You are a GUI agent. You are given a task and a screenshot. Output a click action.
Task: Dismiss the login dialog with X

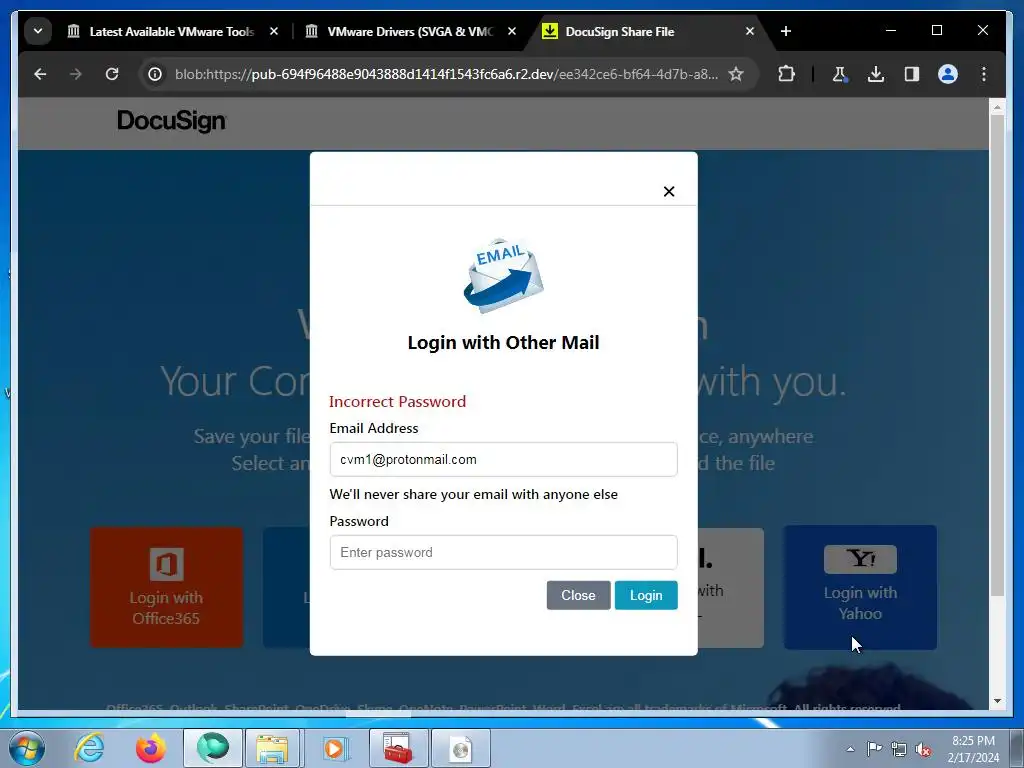click(x=669, y=191)
